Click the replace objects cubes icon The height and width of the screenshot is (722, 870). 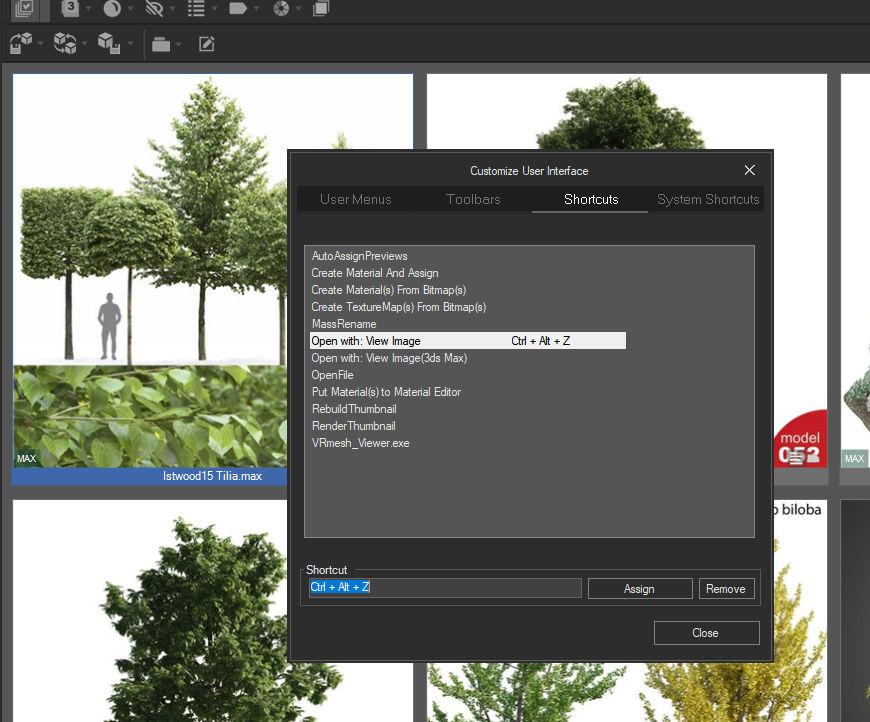pos(65,43)
